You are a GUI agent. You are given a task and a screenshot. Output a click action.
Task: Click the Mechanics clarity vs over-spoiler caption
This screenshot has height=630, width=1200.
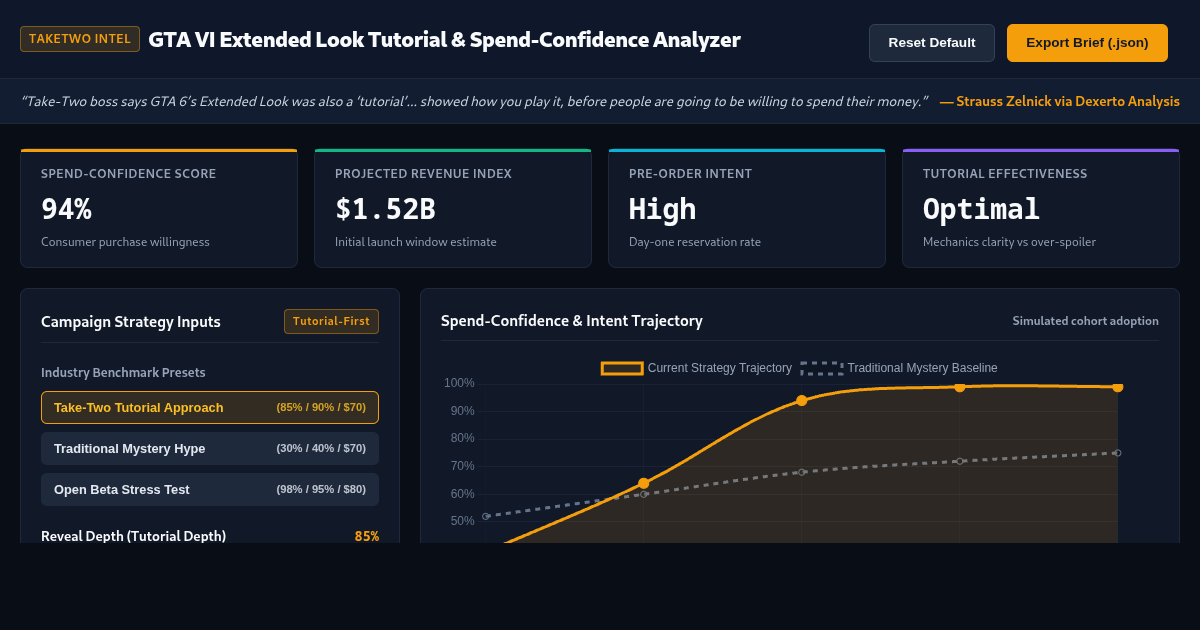[1009, 242]
